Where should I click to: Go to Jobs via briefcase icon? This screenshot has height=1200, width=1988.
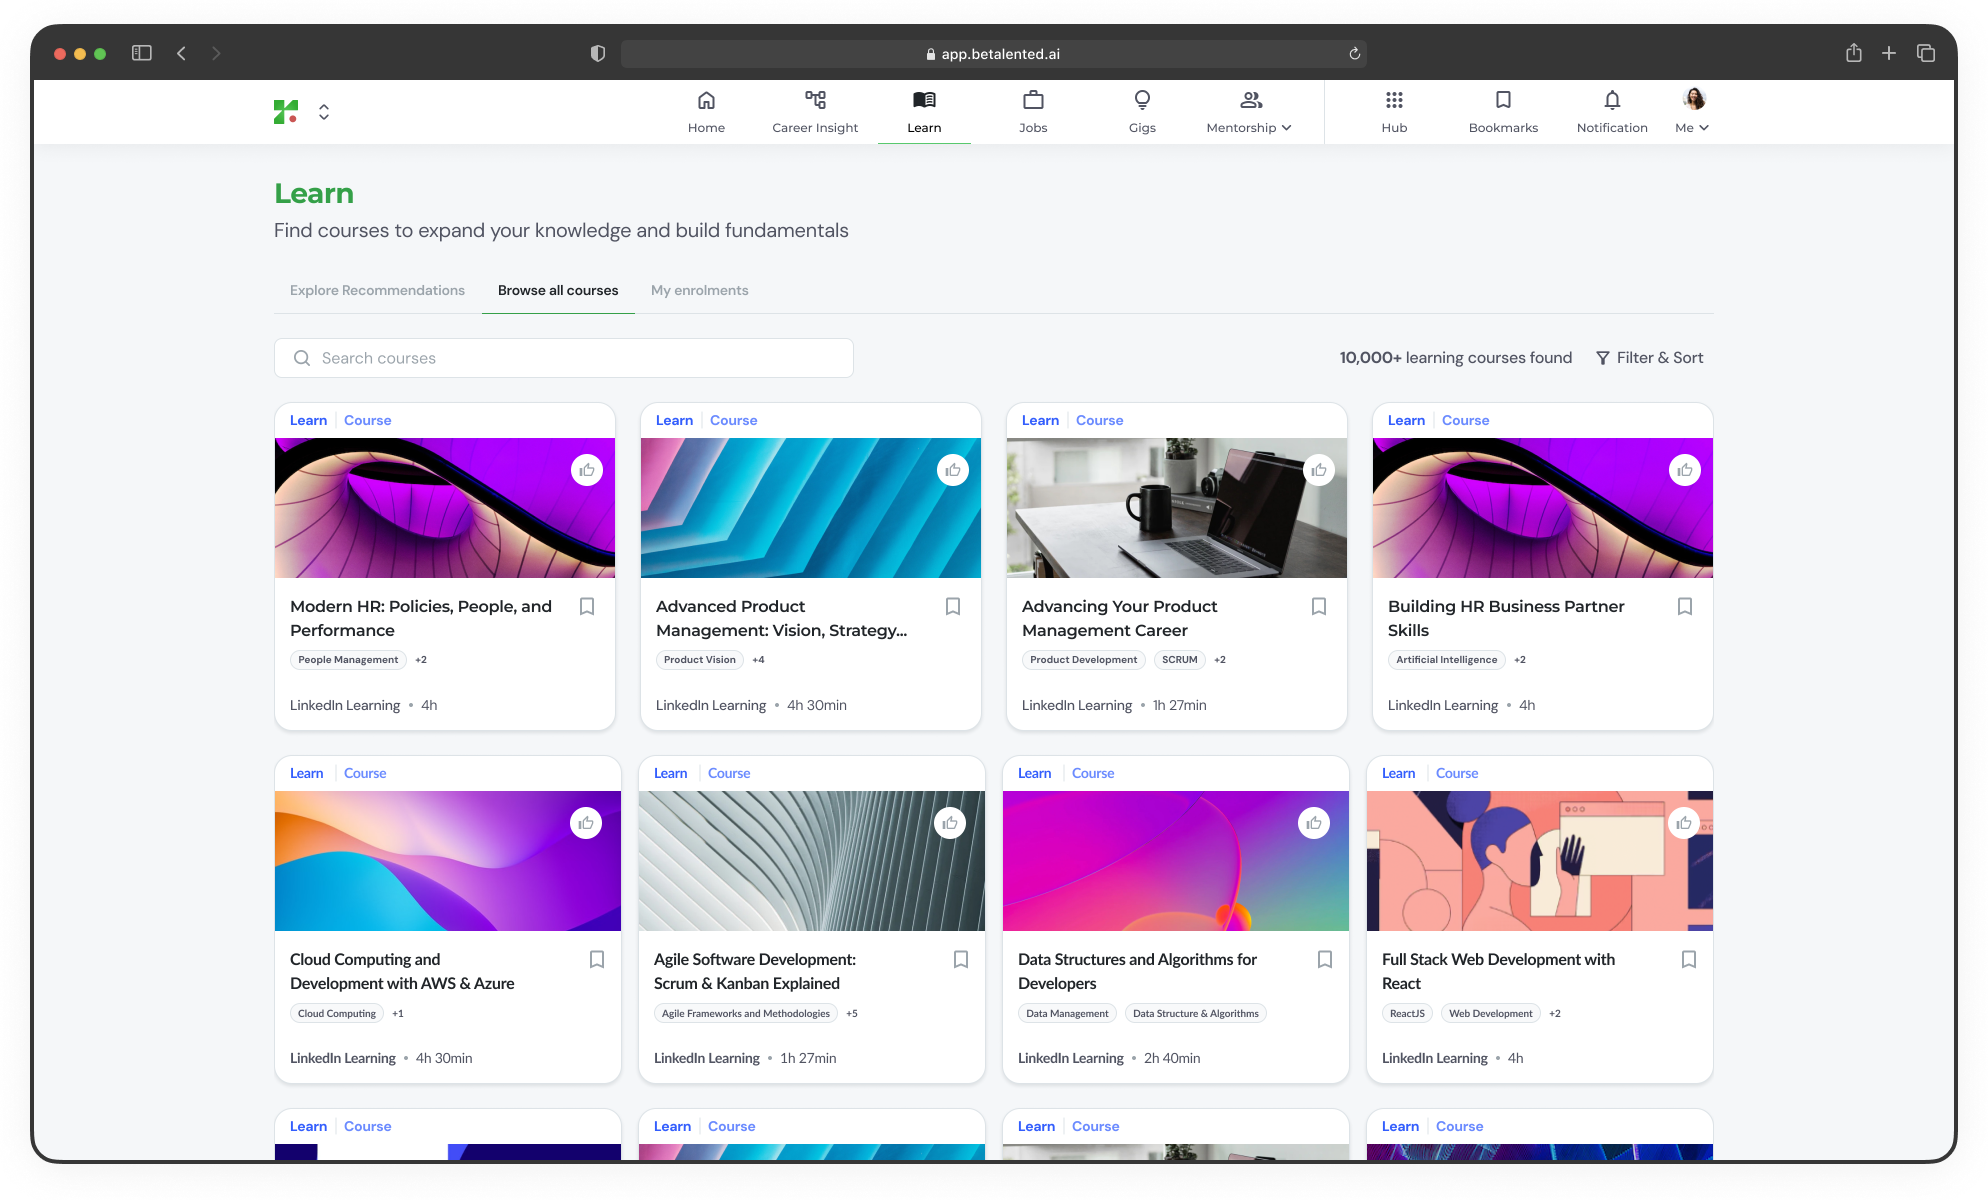1033,100
